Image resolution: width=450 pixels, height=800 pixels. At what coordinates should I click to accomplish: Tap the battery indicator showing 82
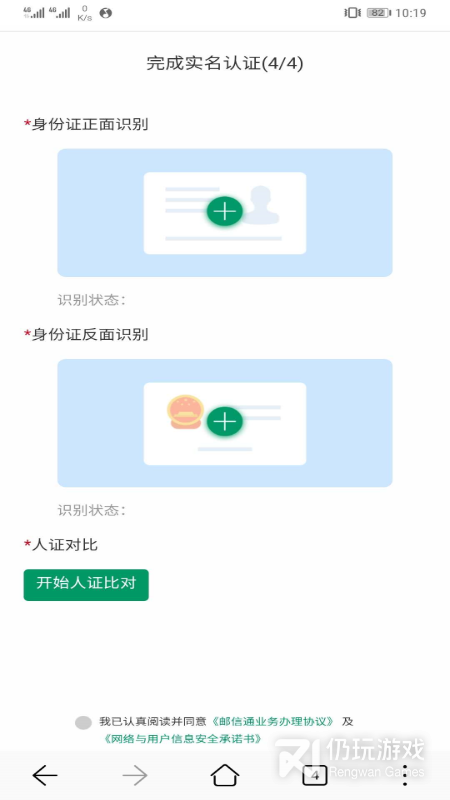379,13
